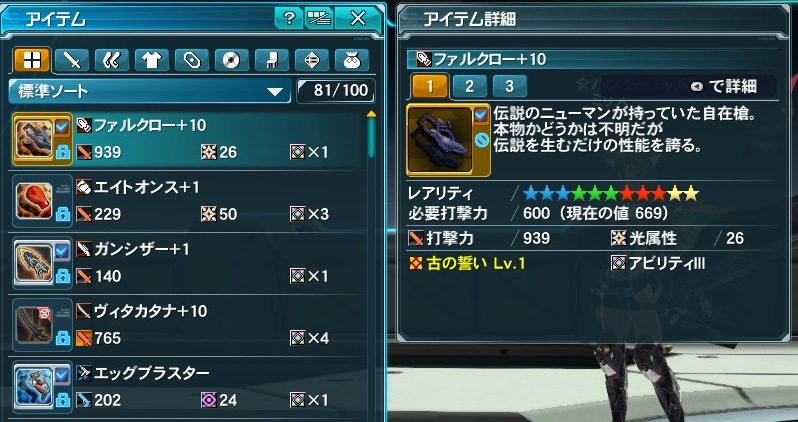Screen dimensions: 798x422
Task: Open the room goods chair filter
Action: [272, 61]
